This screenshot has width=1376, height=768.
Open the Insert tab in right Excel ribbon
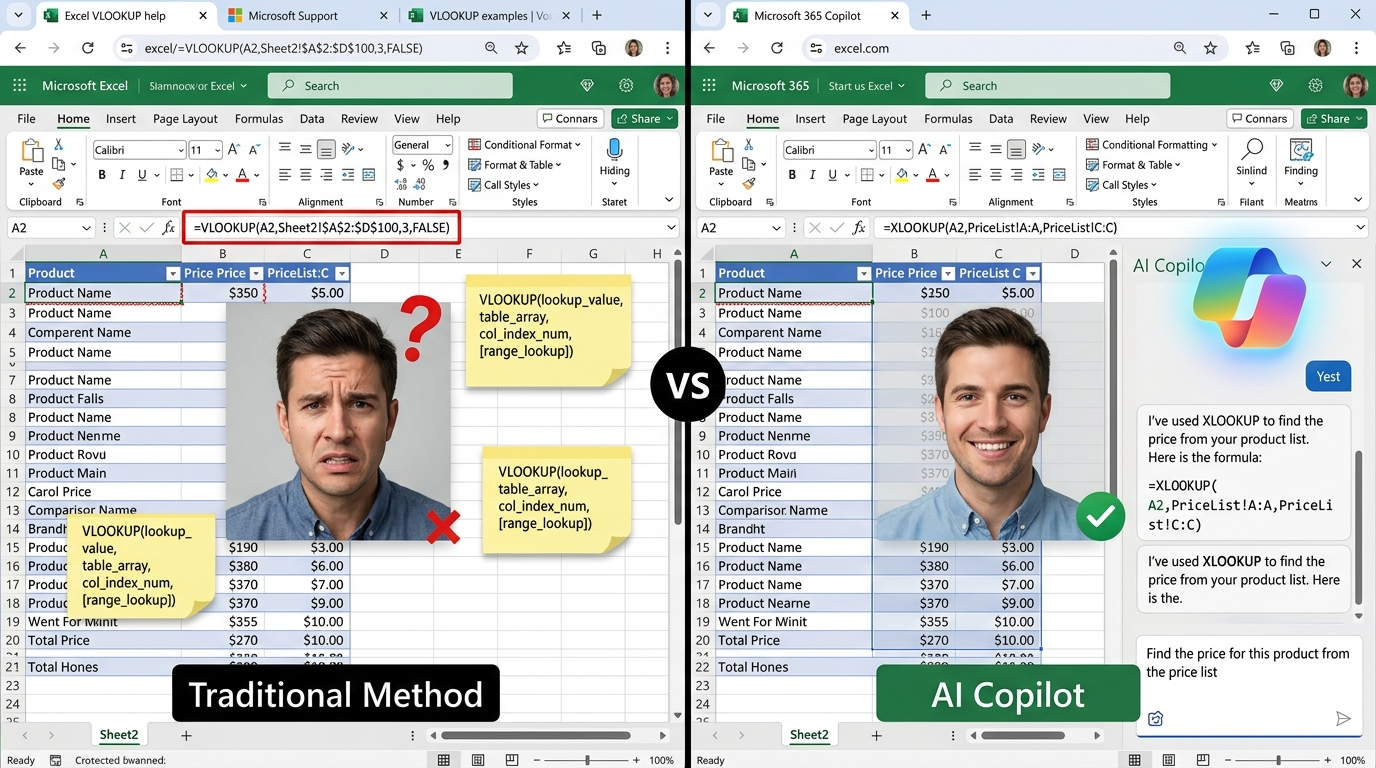click(x=810, y=119)
